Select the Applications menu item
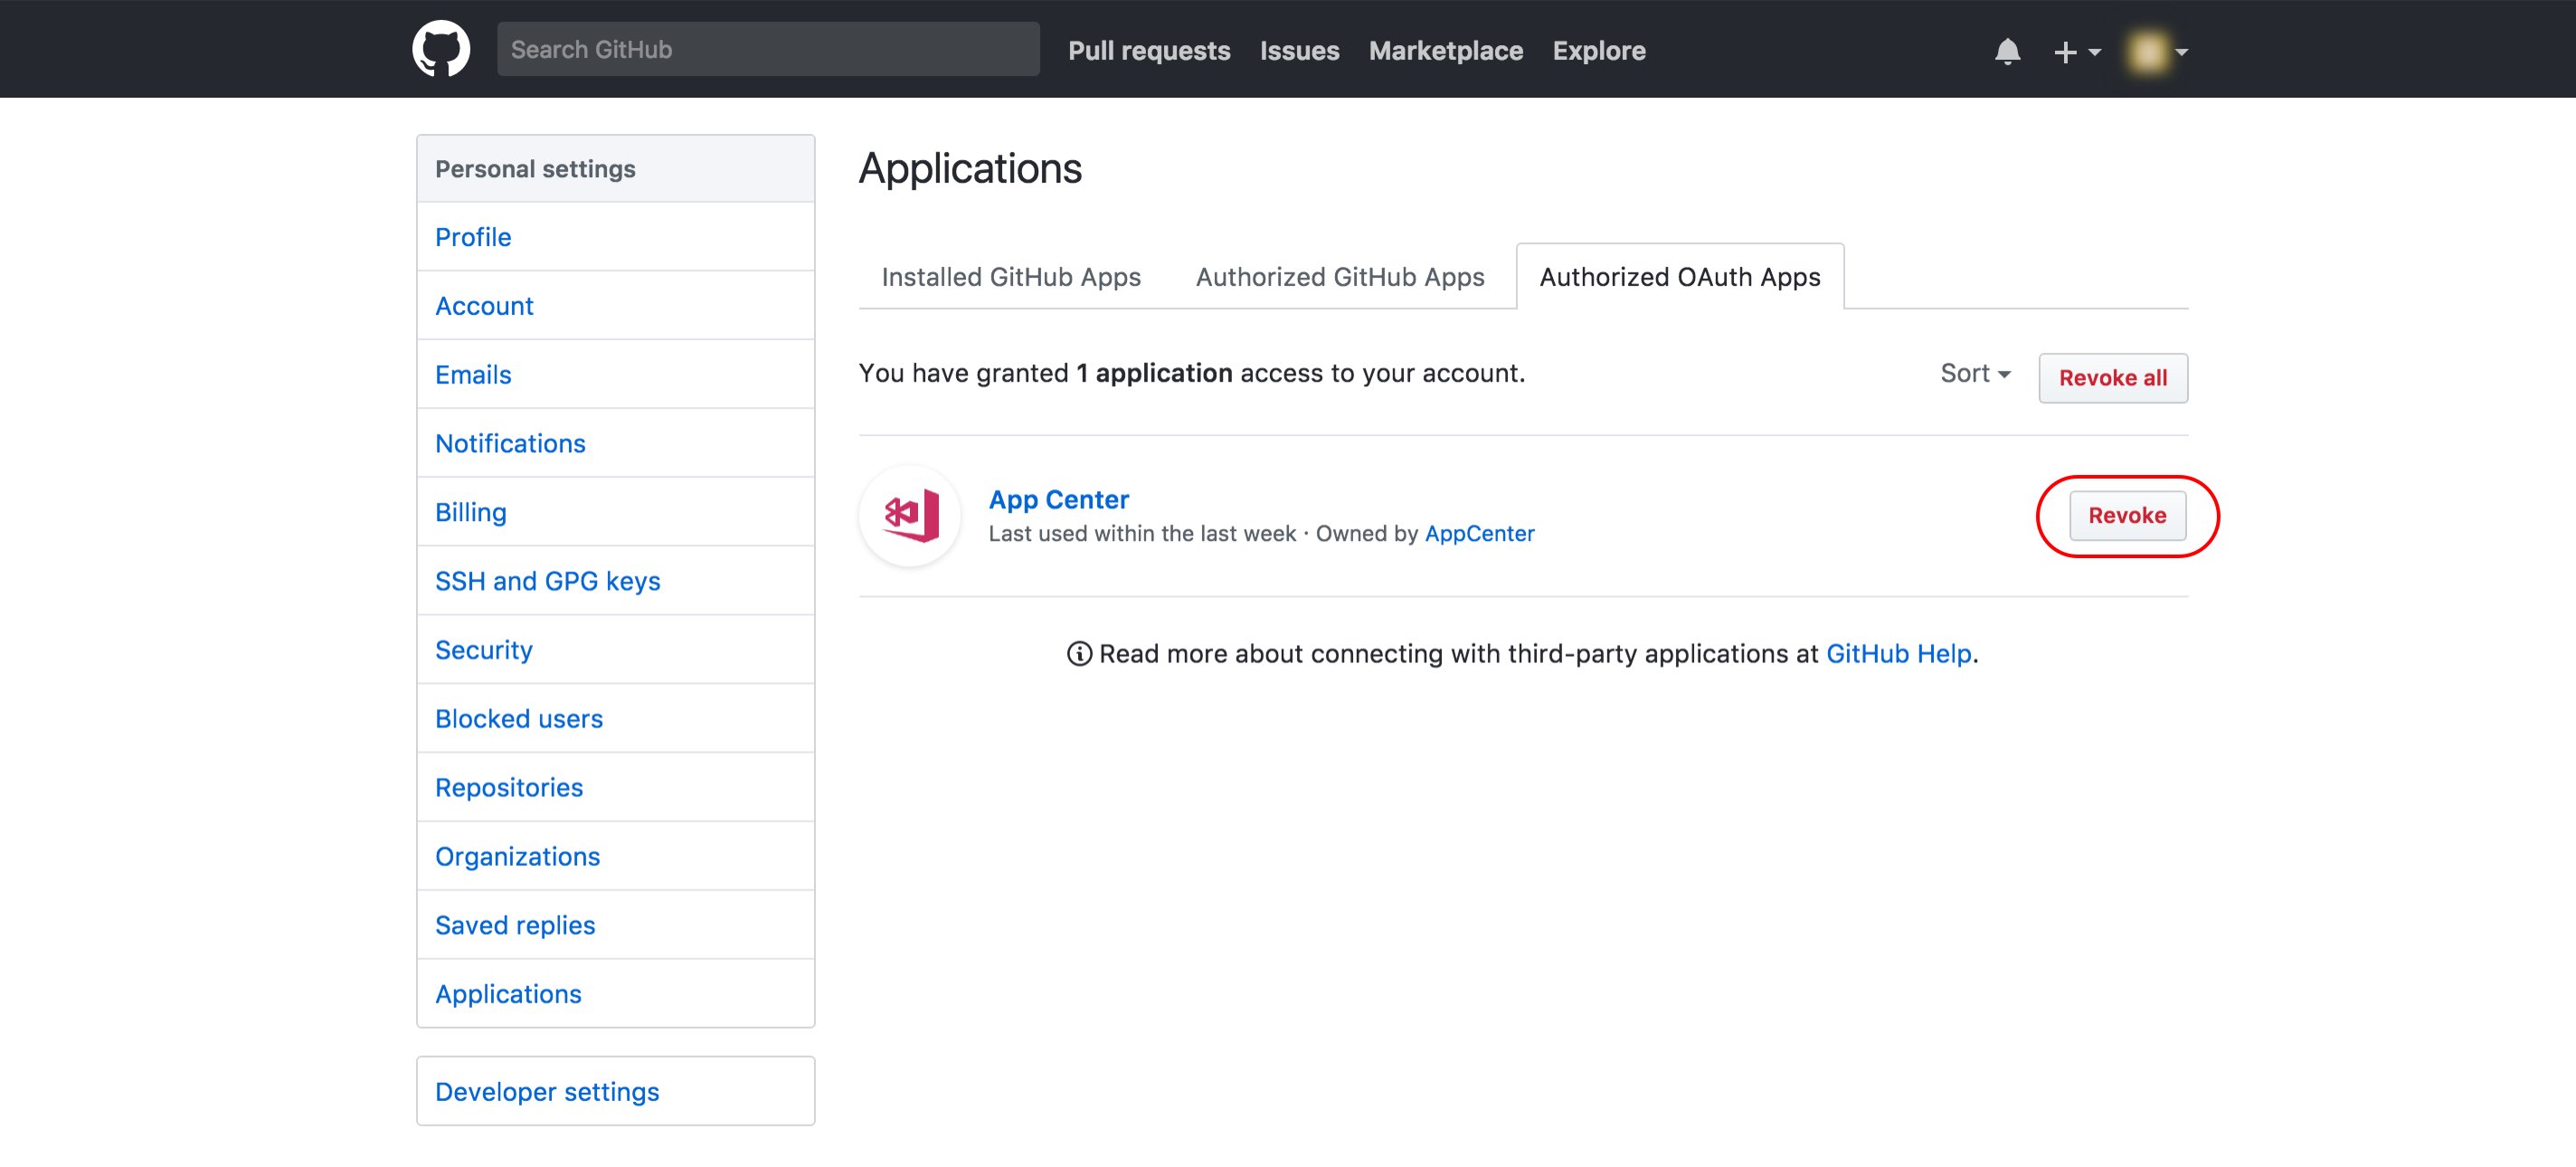Viewport: 2576px width, 1167px height. (509, 992)
